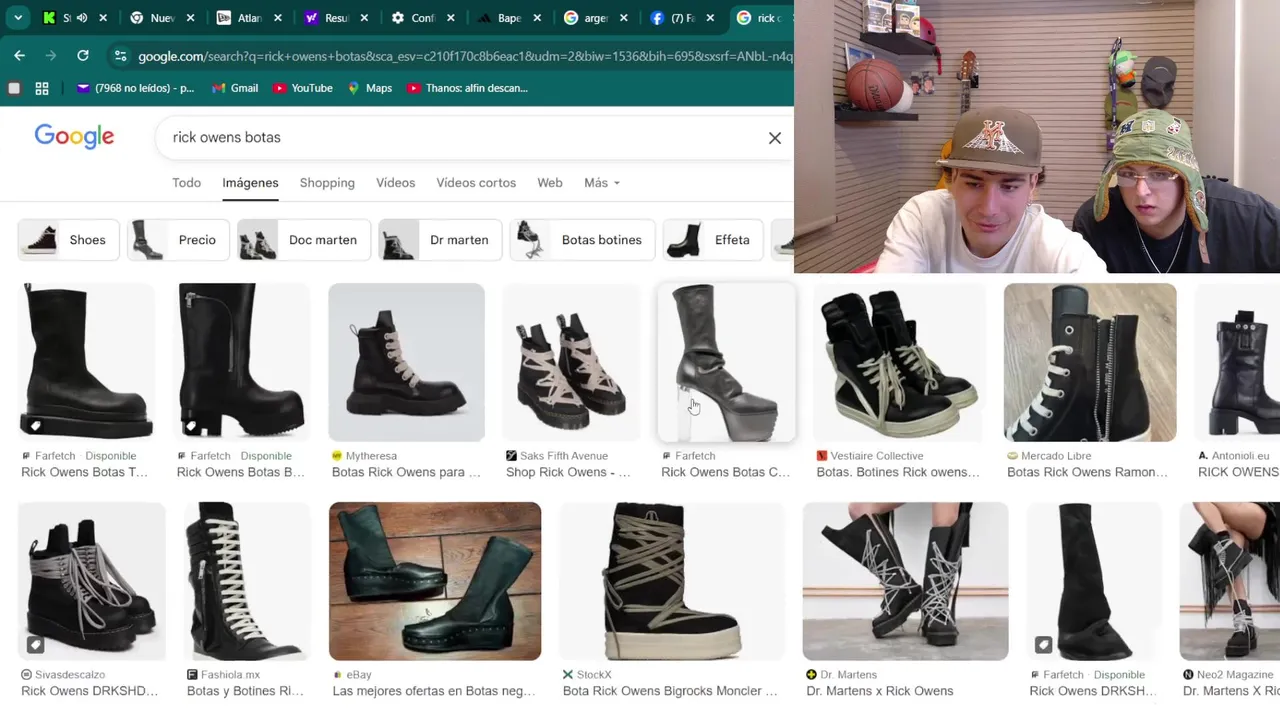
Task: Click the address bar URL field
Action: (x=465, y=56)
